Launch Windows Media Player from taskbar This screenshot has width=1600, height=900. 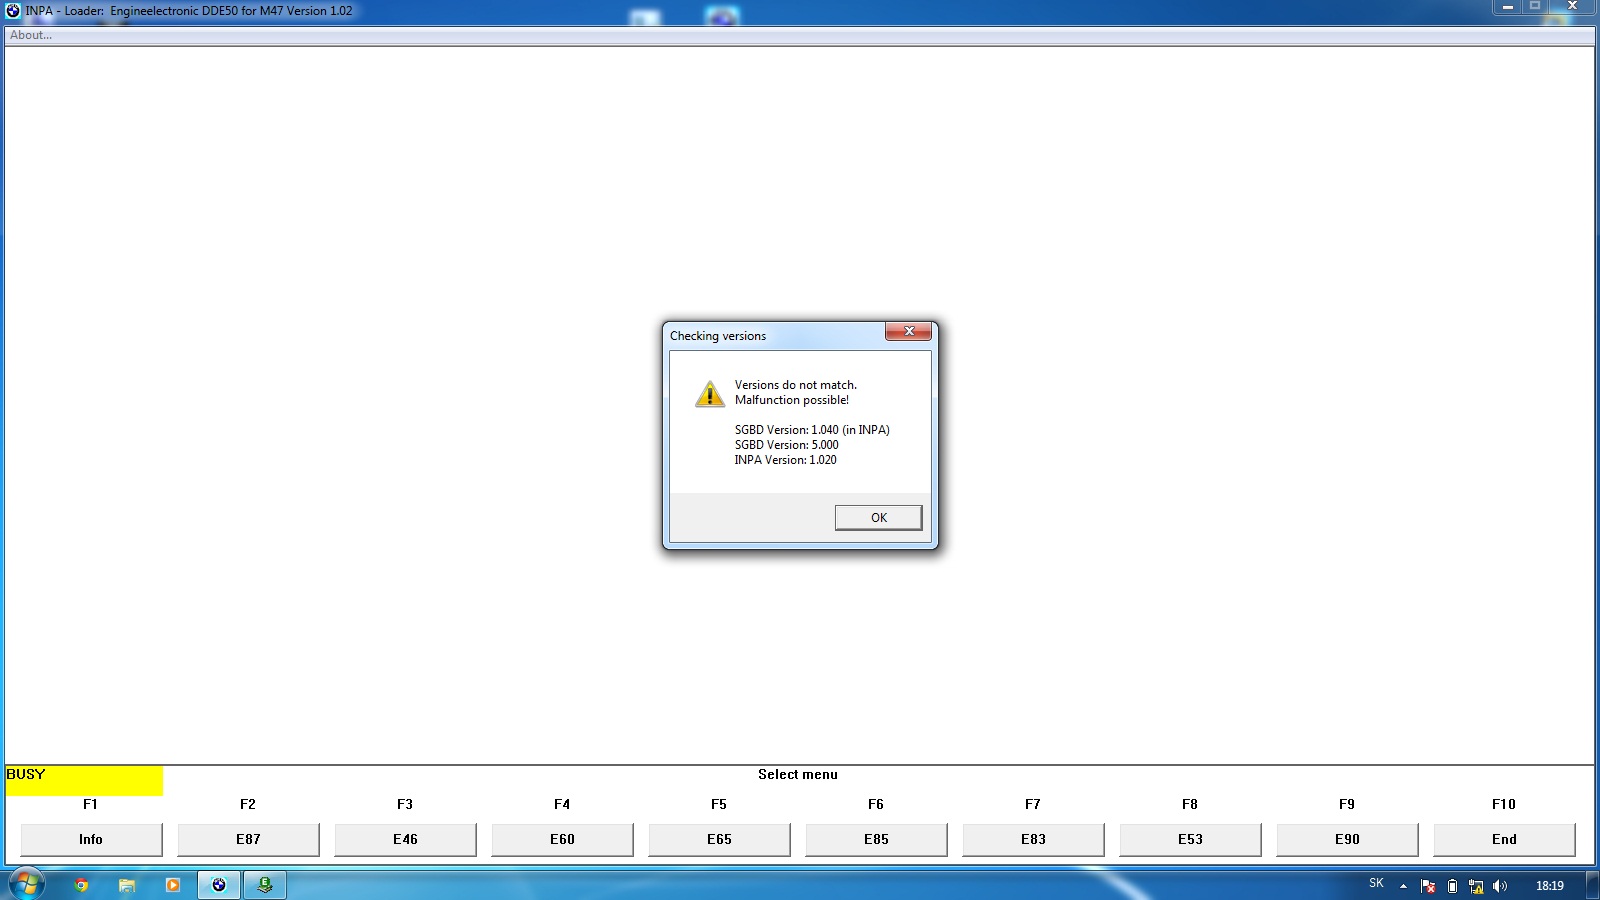pos(173,885)
